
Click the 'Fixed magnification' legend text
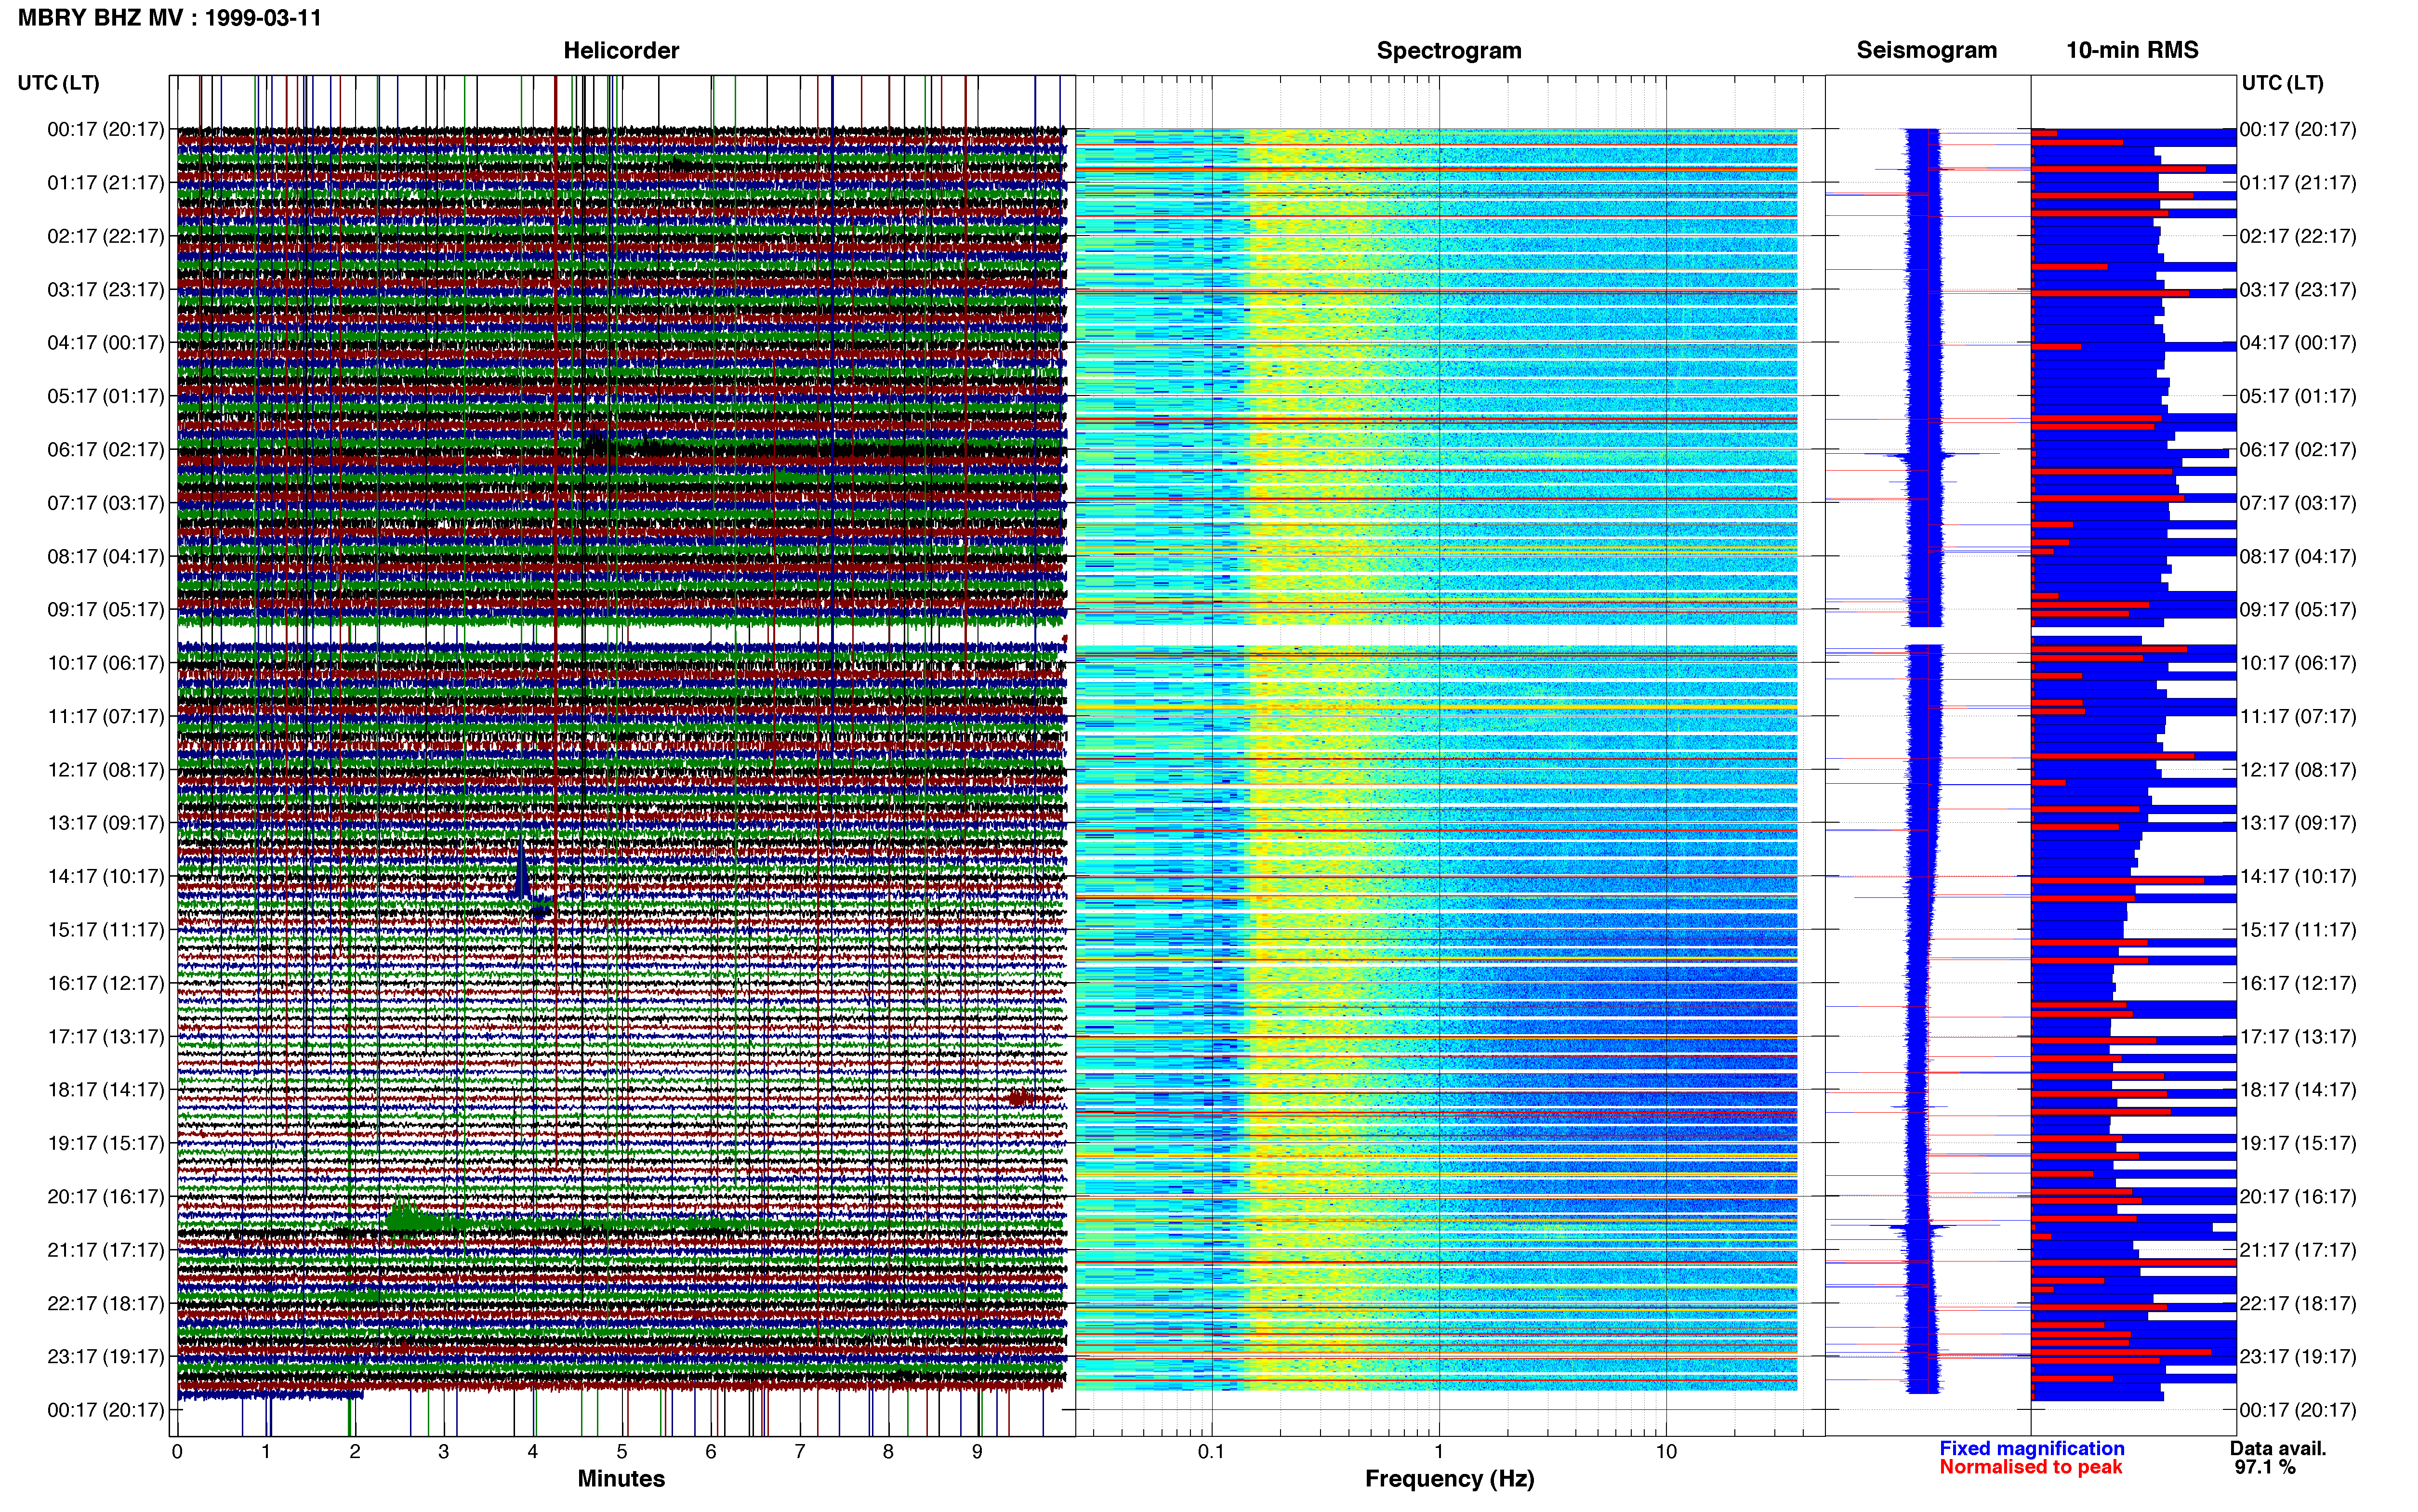pyautogui.click(x=2031, y=1448)
